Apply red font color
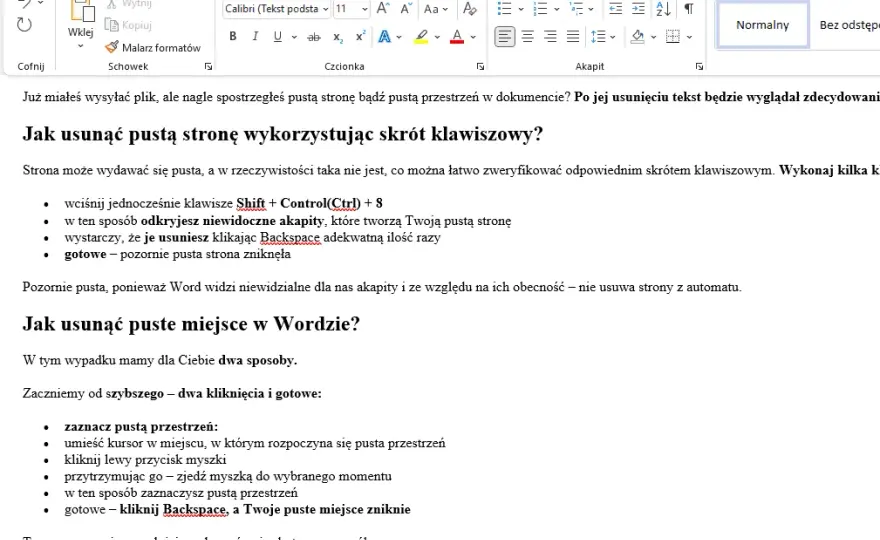This screenshot has width=880, height=540. 457,37
